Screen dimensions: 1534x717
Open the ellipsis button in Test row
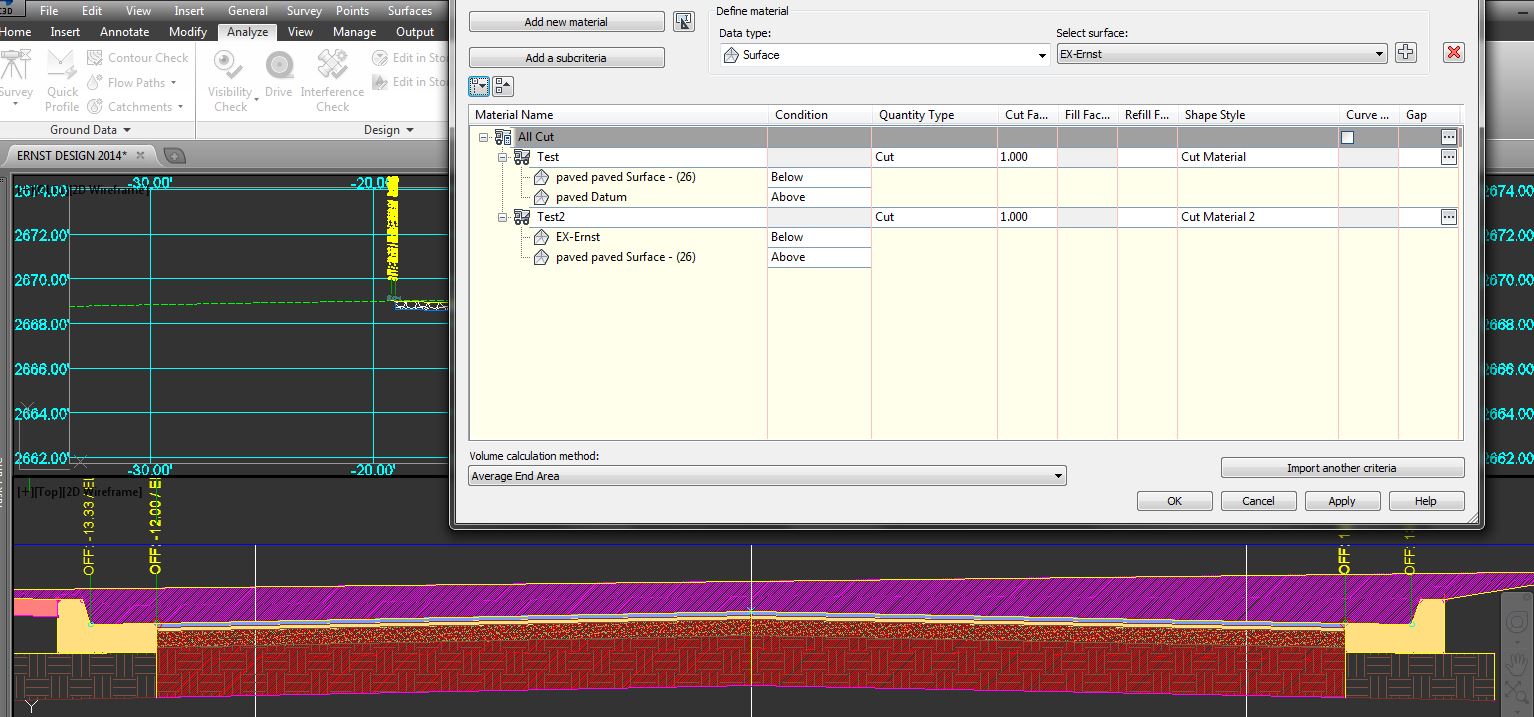[1448, 157]
